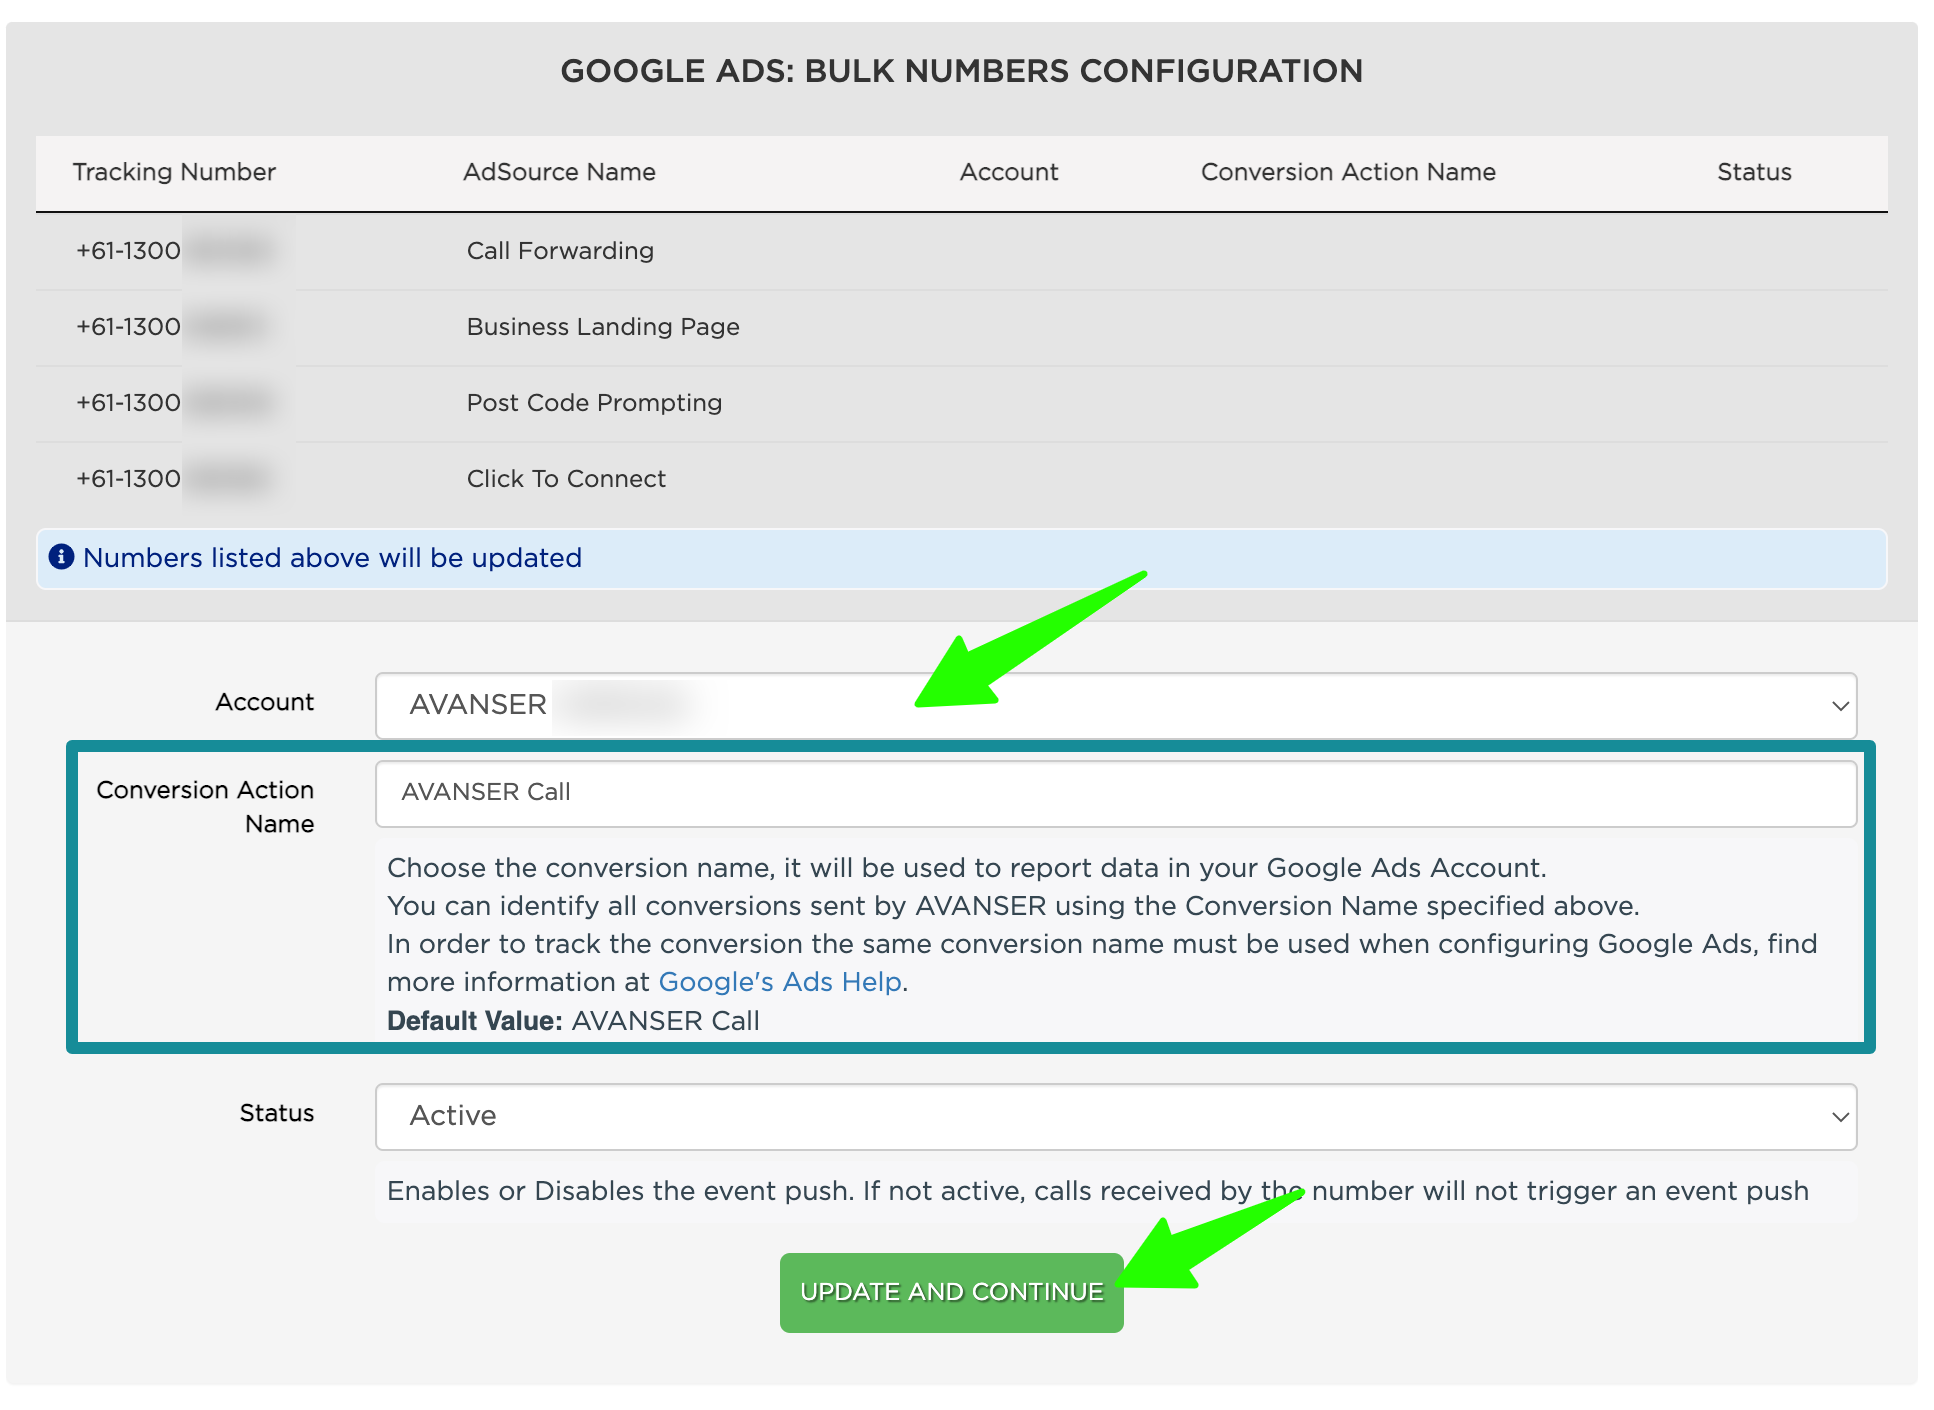The image size is (1934, 1410).
Task: Click the Status column header in the table
Action: (x=1753, y=172)
